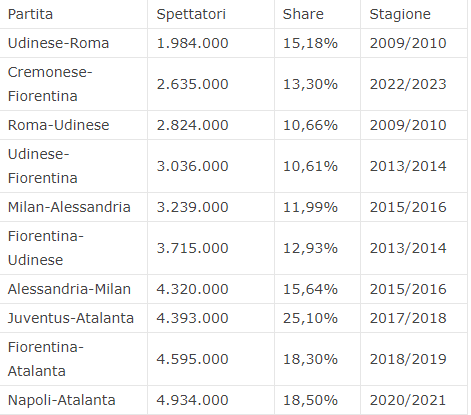The height and width of the screenshot is (415, 471).
Task: Click the 1.984.000 spectators value
Action: click(192, 43)
